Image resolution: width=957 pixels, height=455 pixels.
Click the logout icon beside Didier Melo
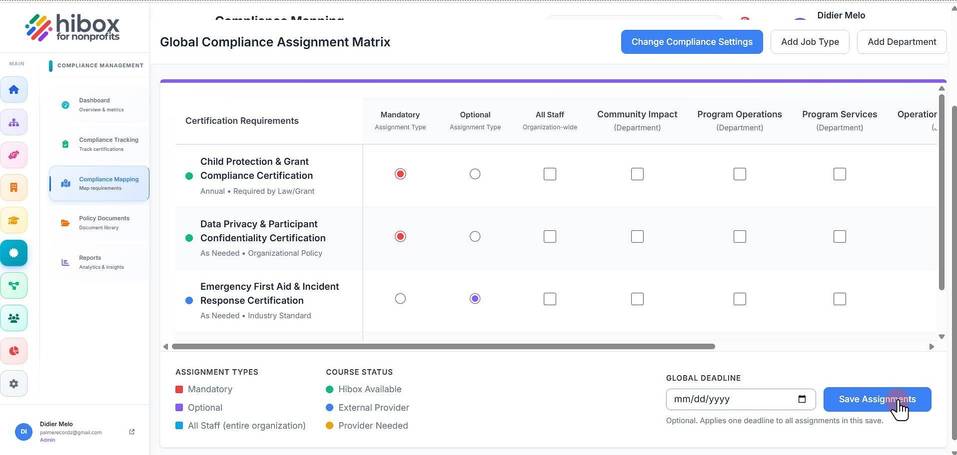(x=132, y=432)
